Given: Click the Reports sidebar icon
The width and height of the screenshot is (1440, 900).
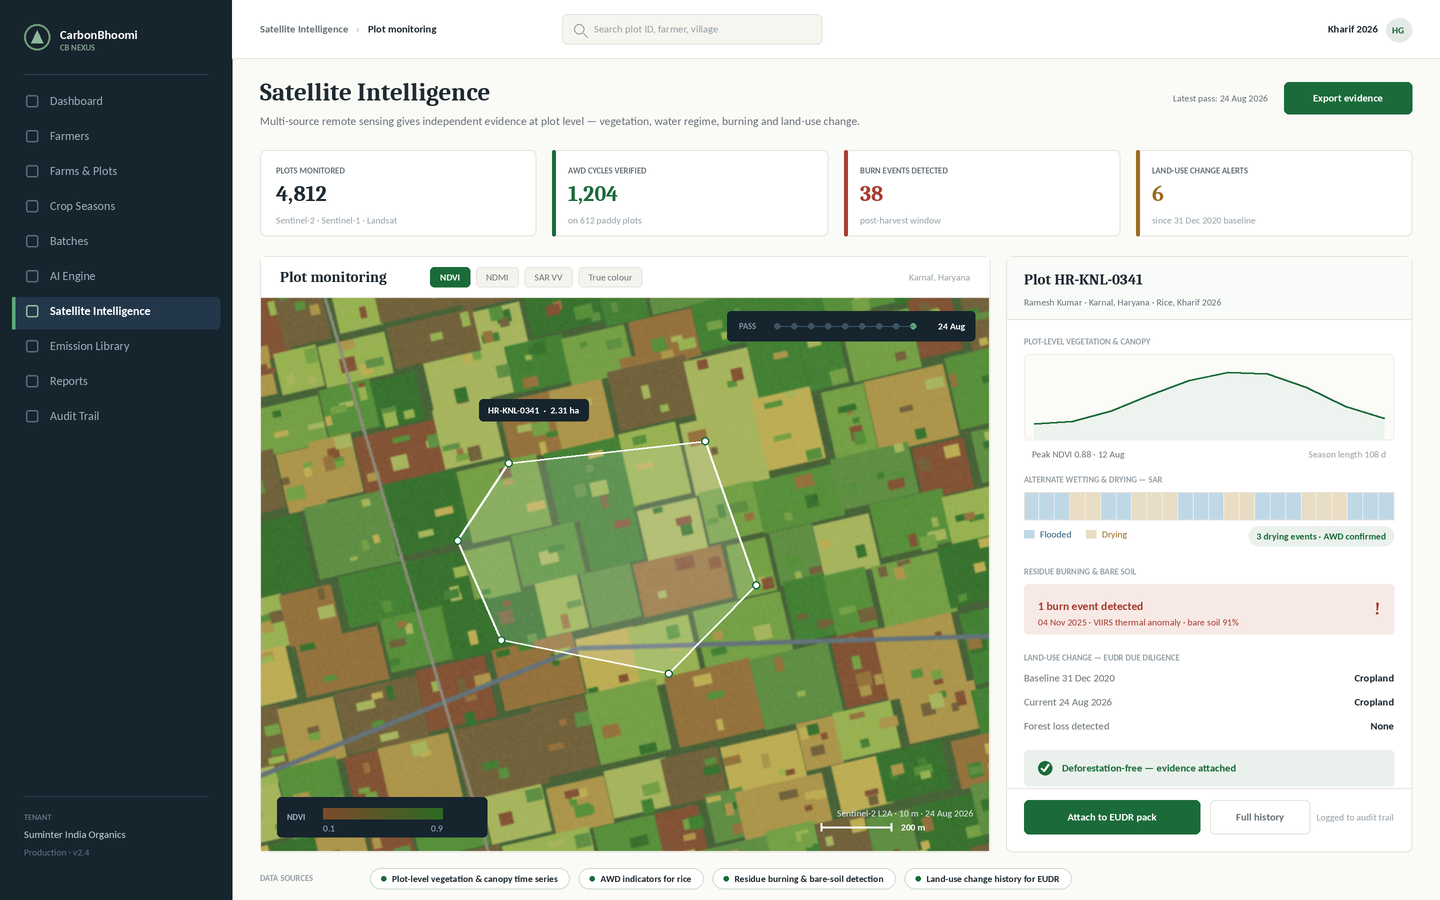Looking at the screenshot, I should pyautogui.click(x=32, y=381).
